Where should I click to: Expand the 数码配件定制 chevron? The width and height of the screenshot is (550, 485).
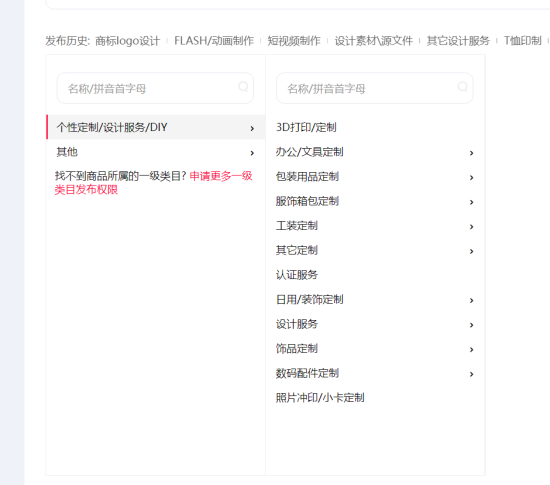tap(472, 374)
